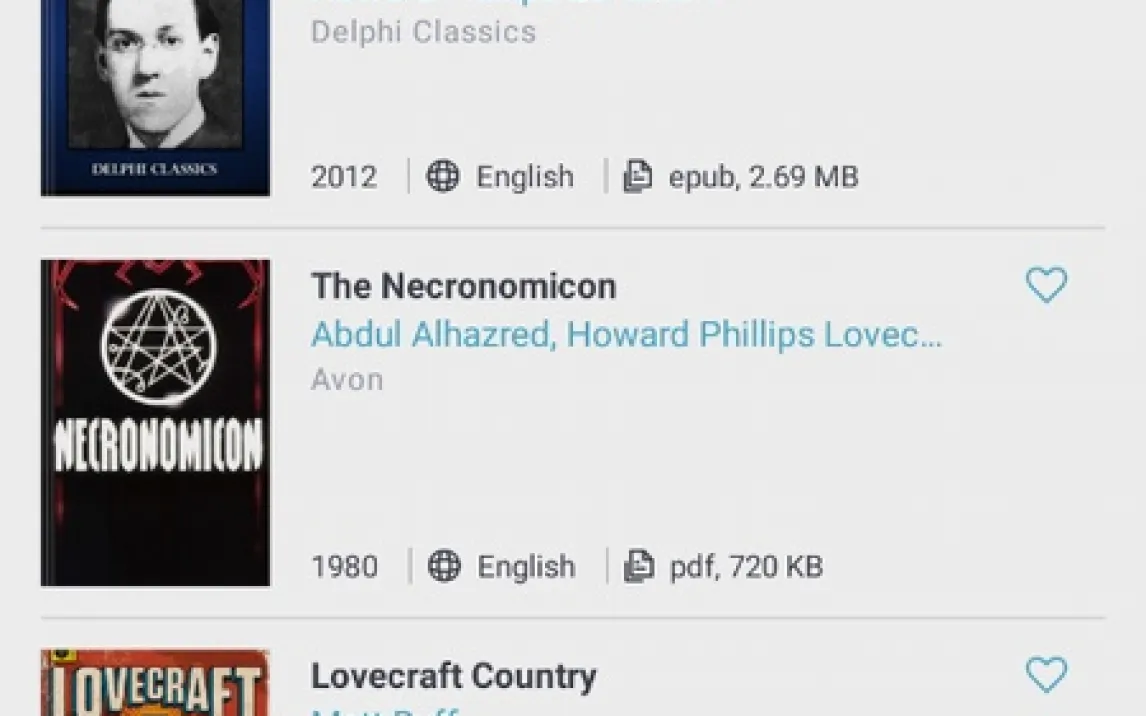
Task: Open the Lovecraft Country cover thumbnail
Action: (x=156, y=682)
